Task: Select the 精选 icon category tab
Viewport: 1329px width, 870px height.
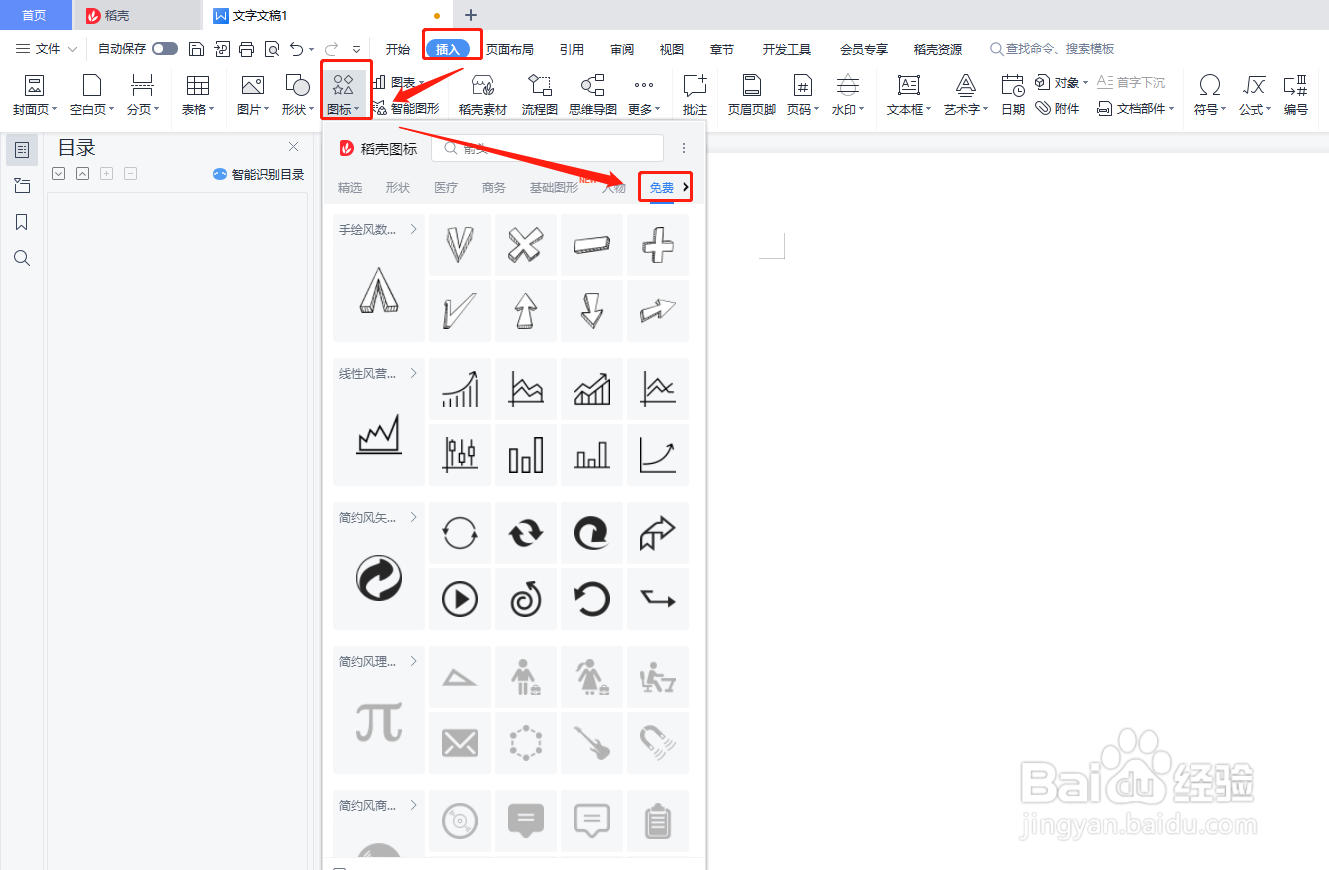Action: 350,187
